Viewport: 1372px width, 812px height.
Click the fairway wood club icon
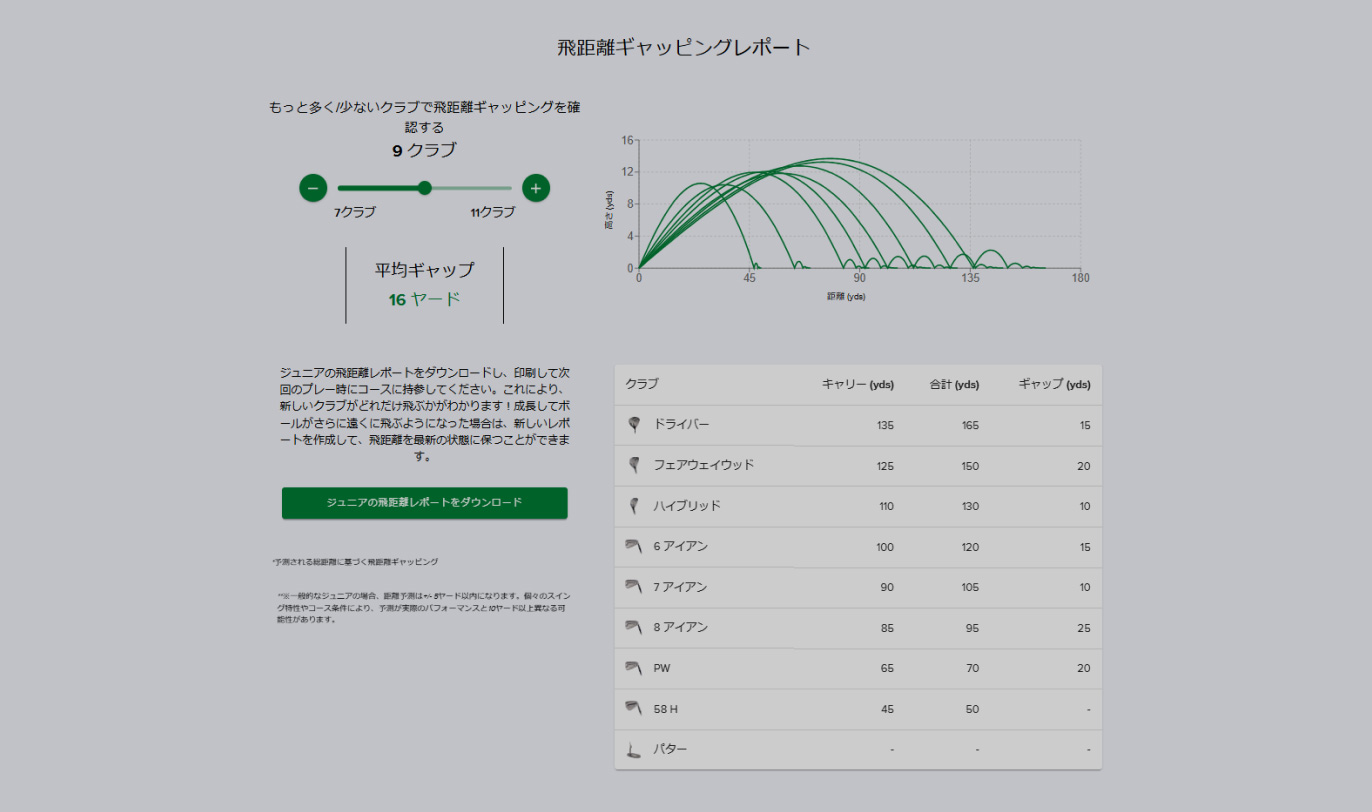[632, 465]
